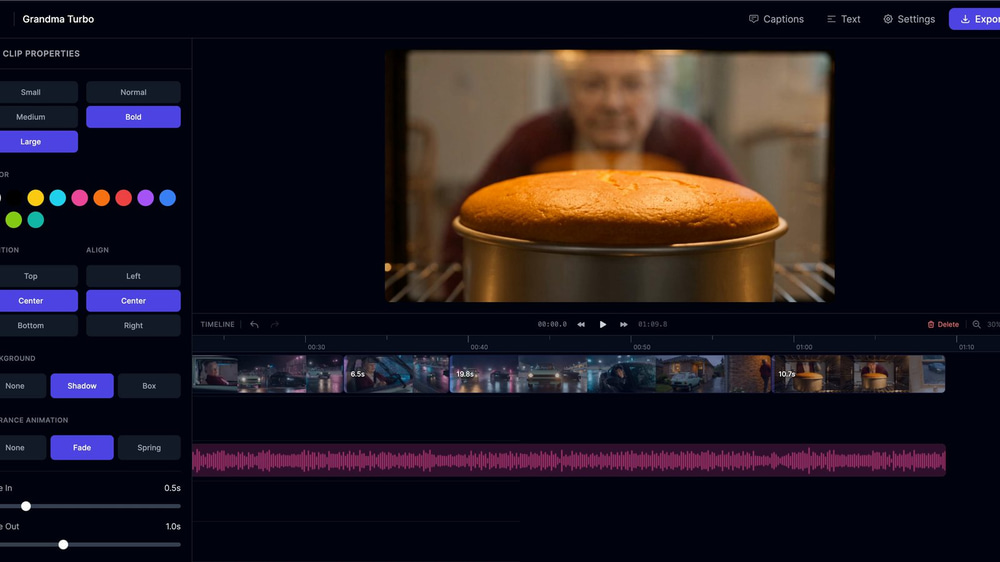Viewport: 1000px width, 562px height.
Task: Click the 0.5s fade in value
Action: (x=172, y=488)
